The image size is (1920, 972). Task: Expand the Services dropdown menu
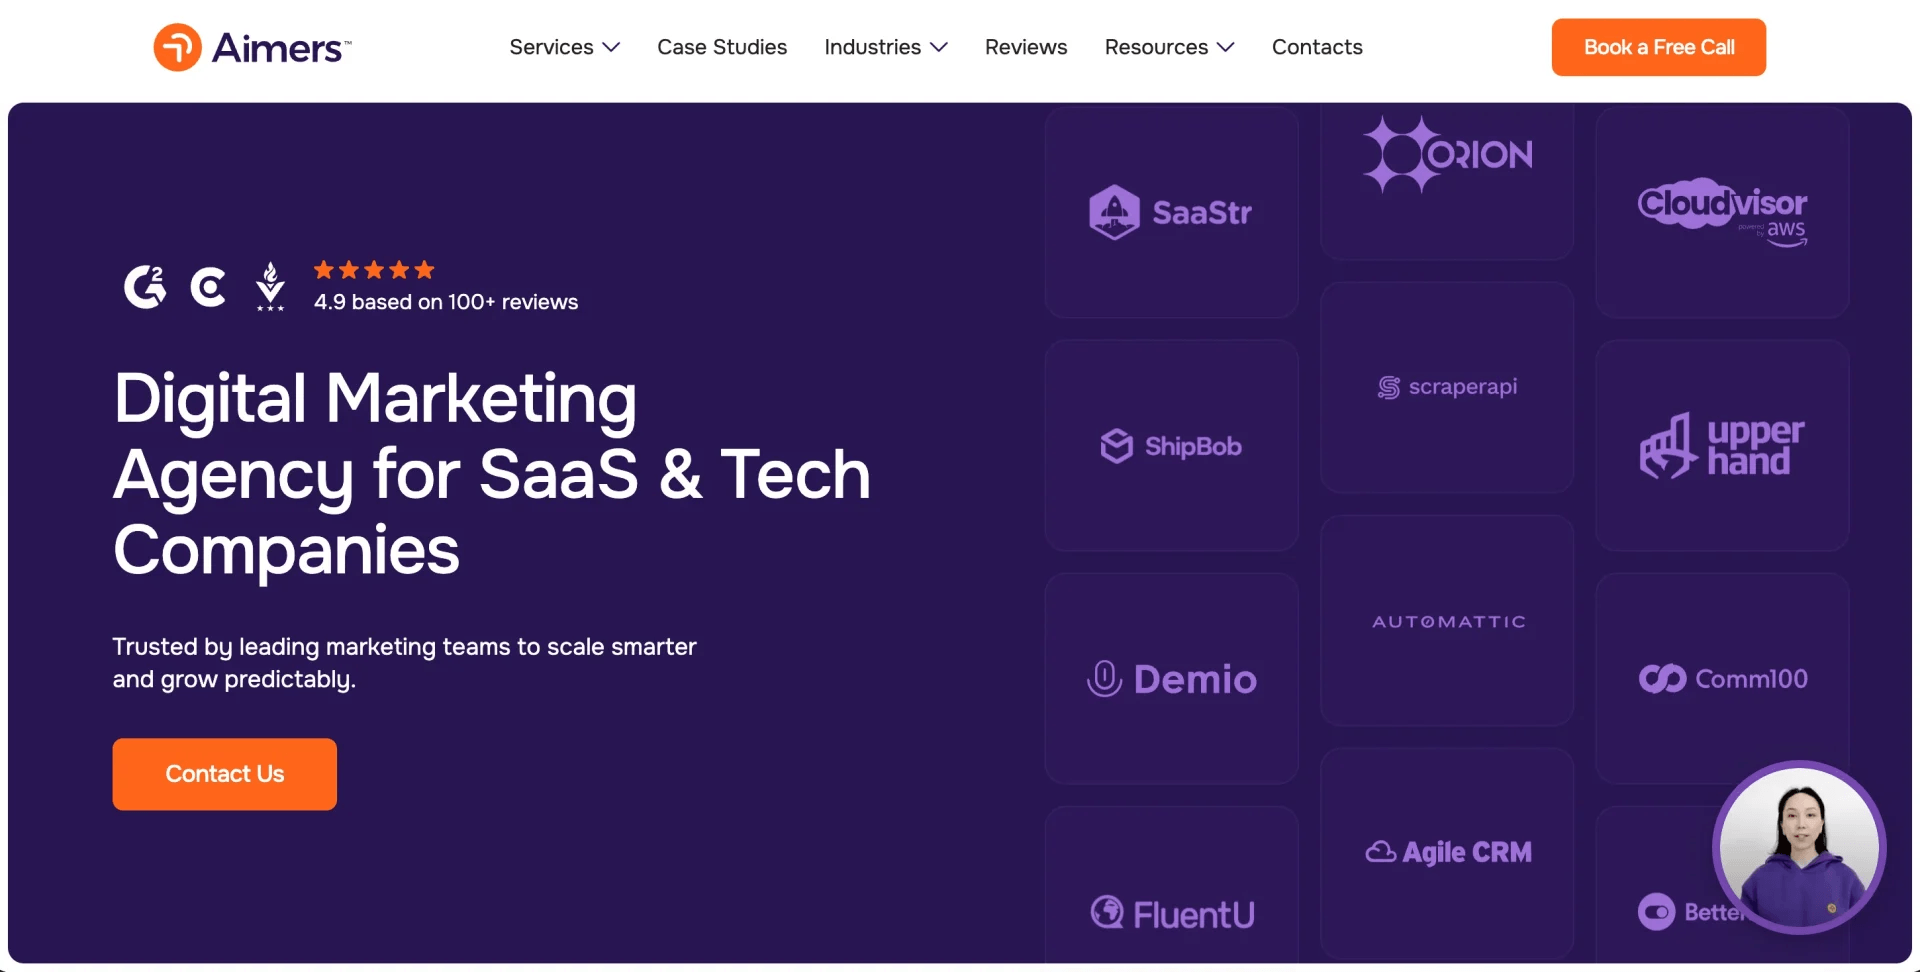coord(564,47)
